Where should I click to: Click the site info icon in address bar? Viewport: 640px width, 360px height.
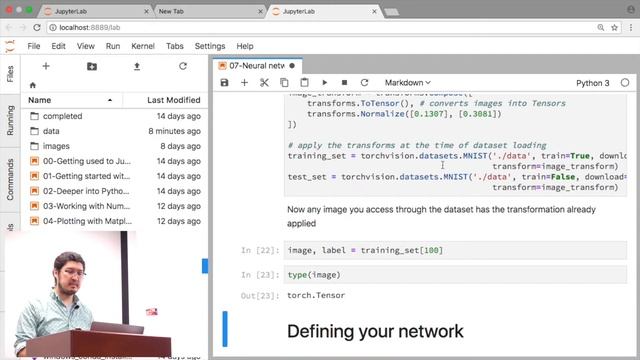coord(53,27)
